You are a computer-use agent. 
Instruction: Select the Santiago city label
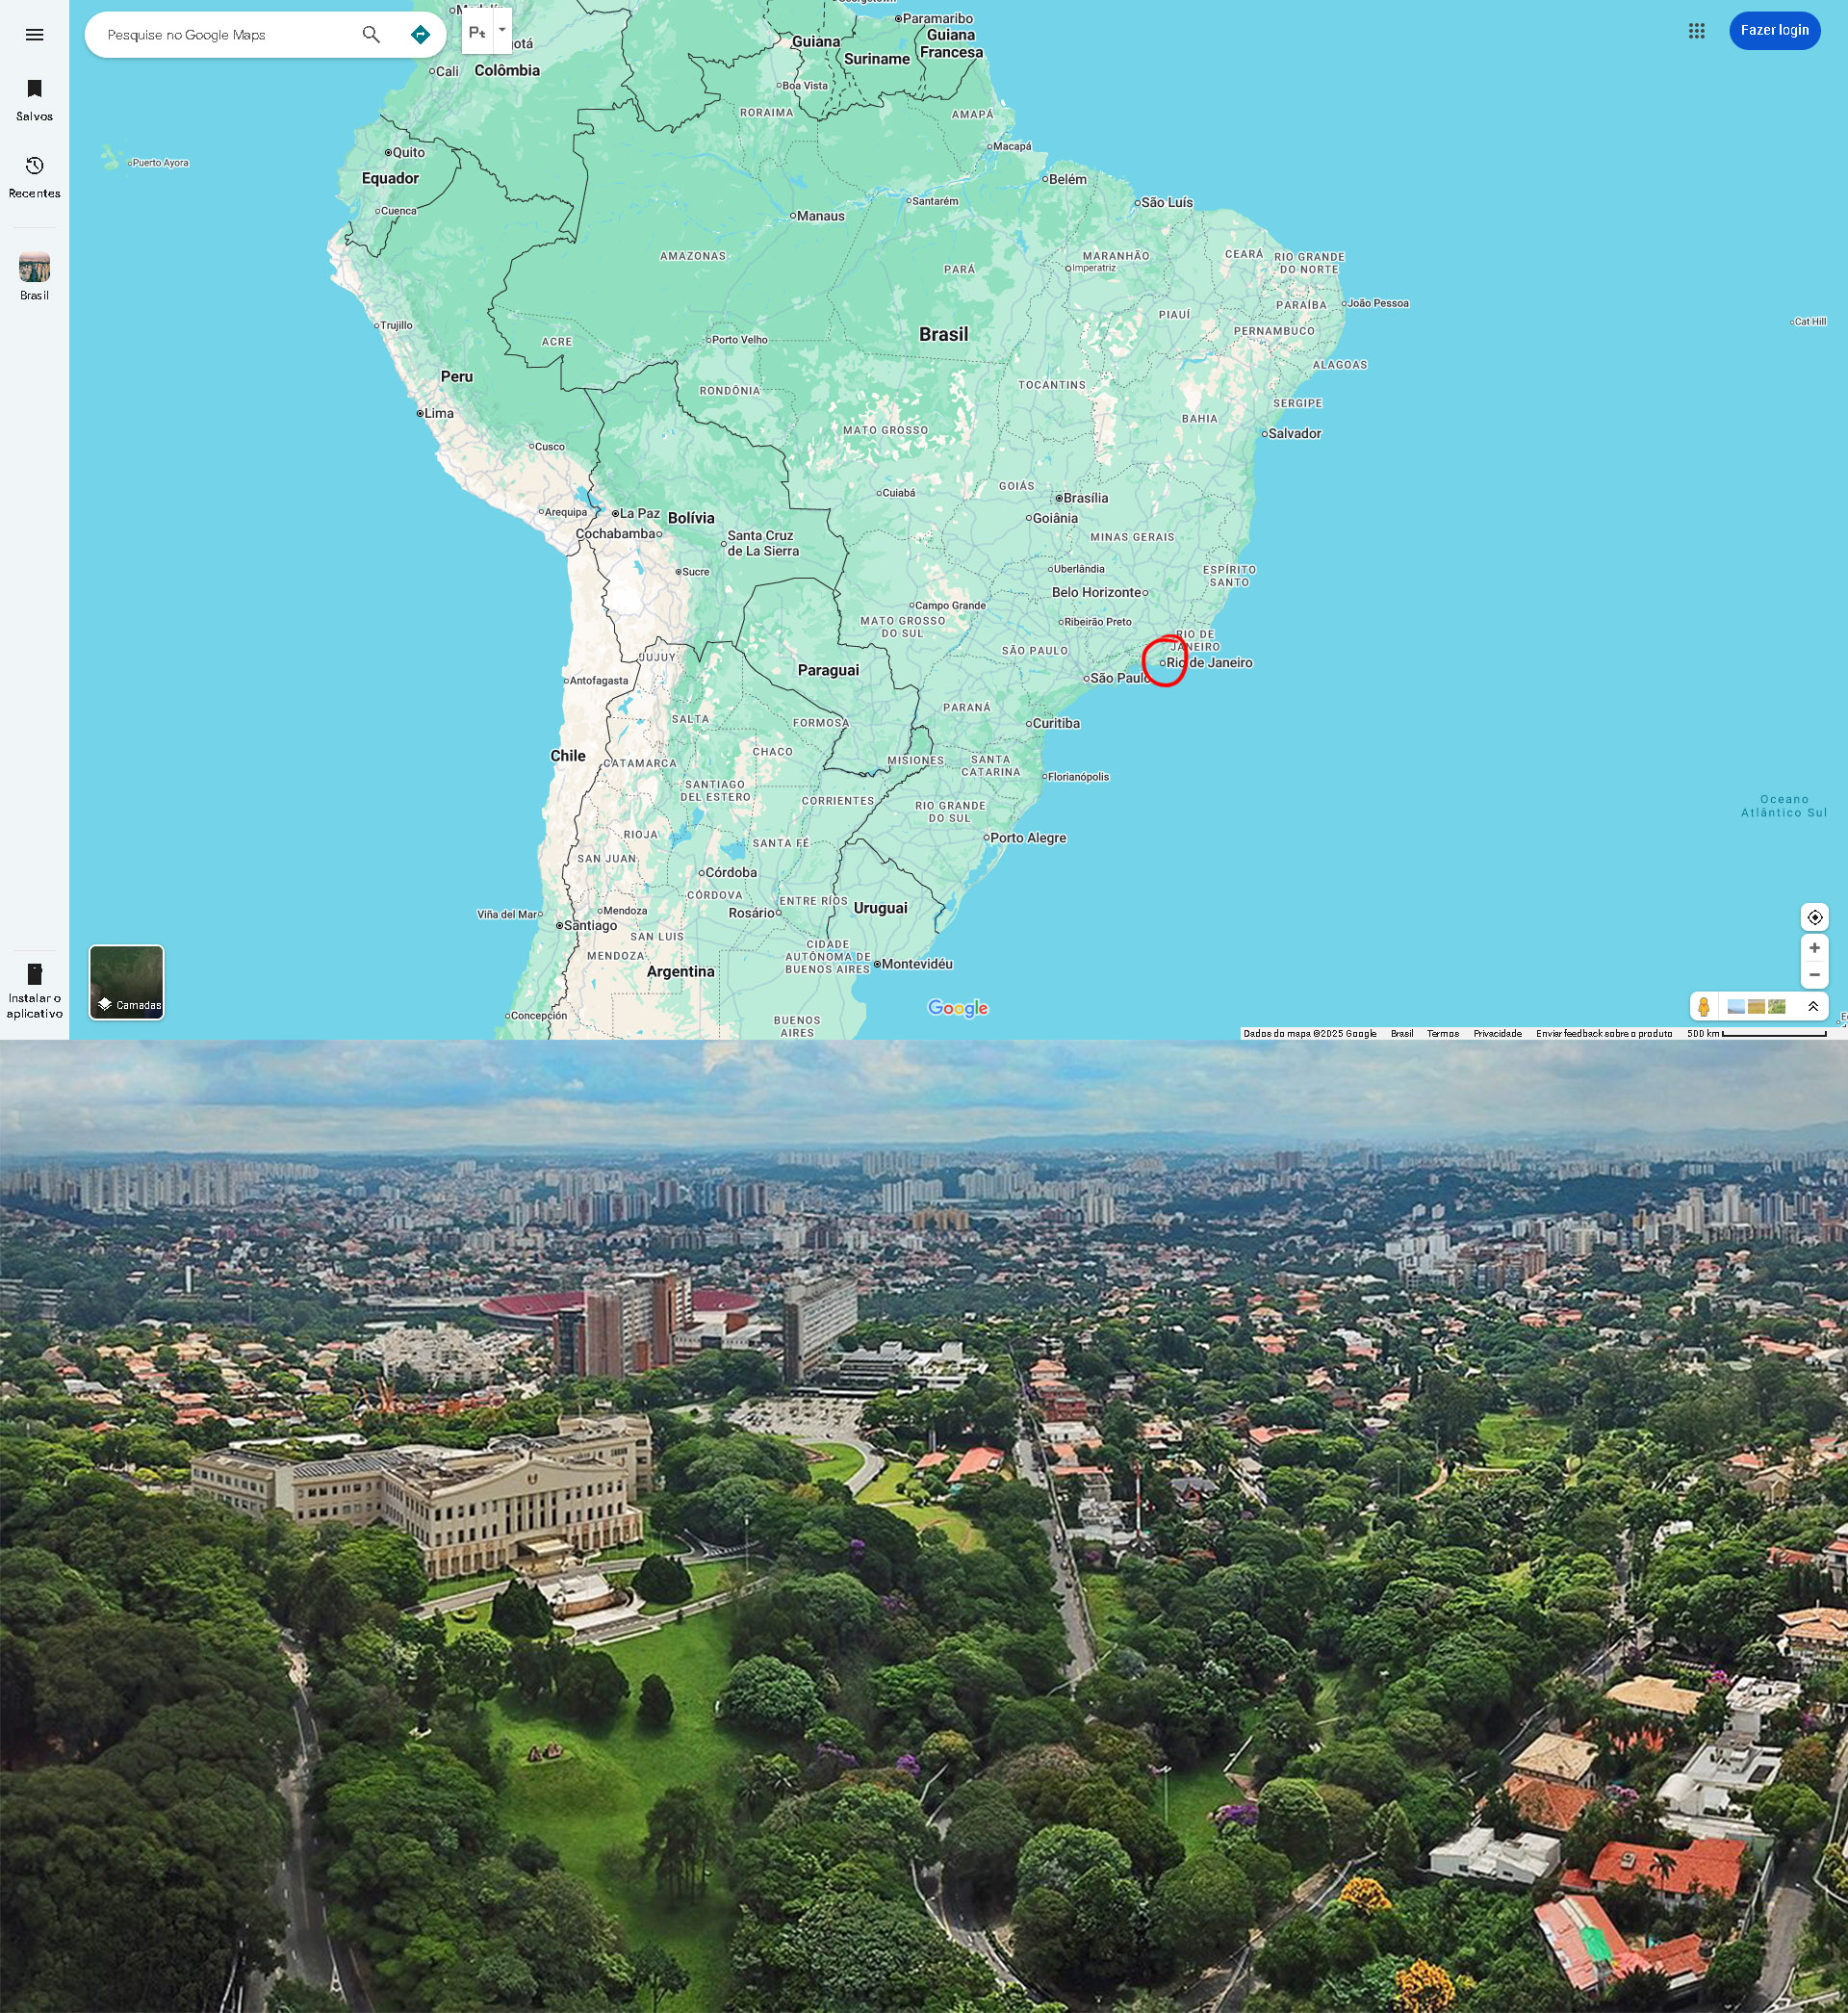click(x=590, y=926)
